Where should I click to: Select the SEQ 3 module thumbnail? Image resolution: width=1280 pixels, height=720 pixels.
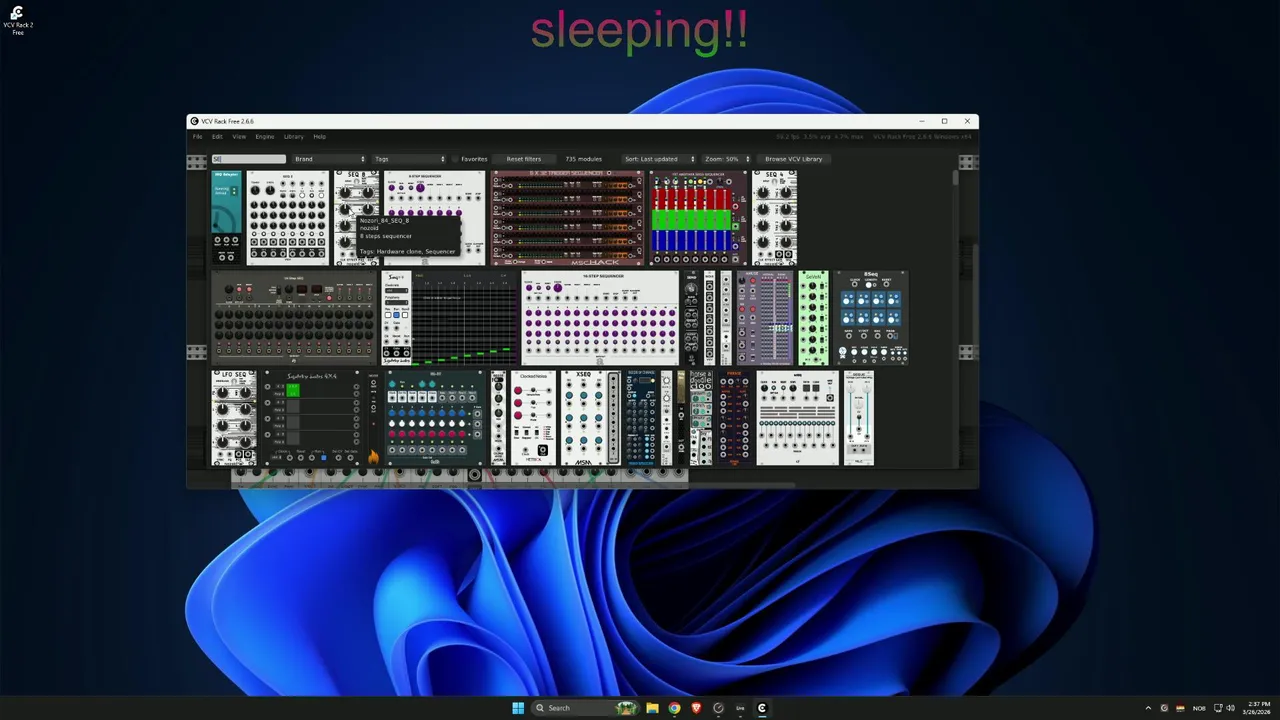(287, 218)
